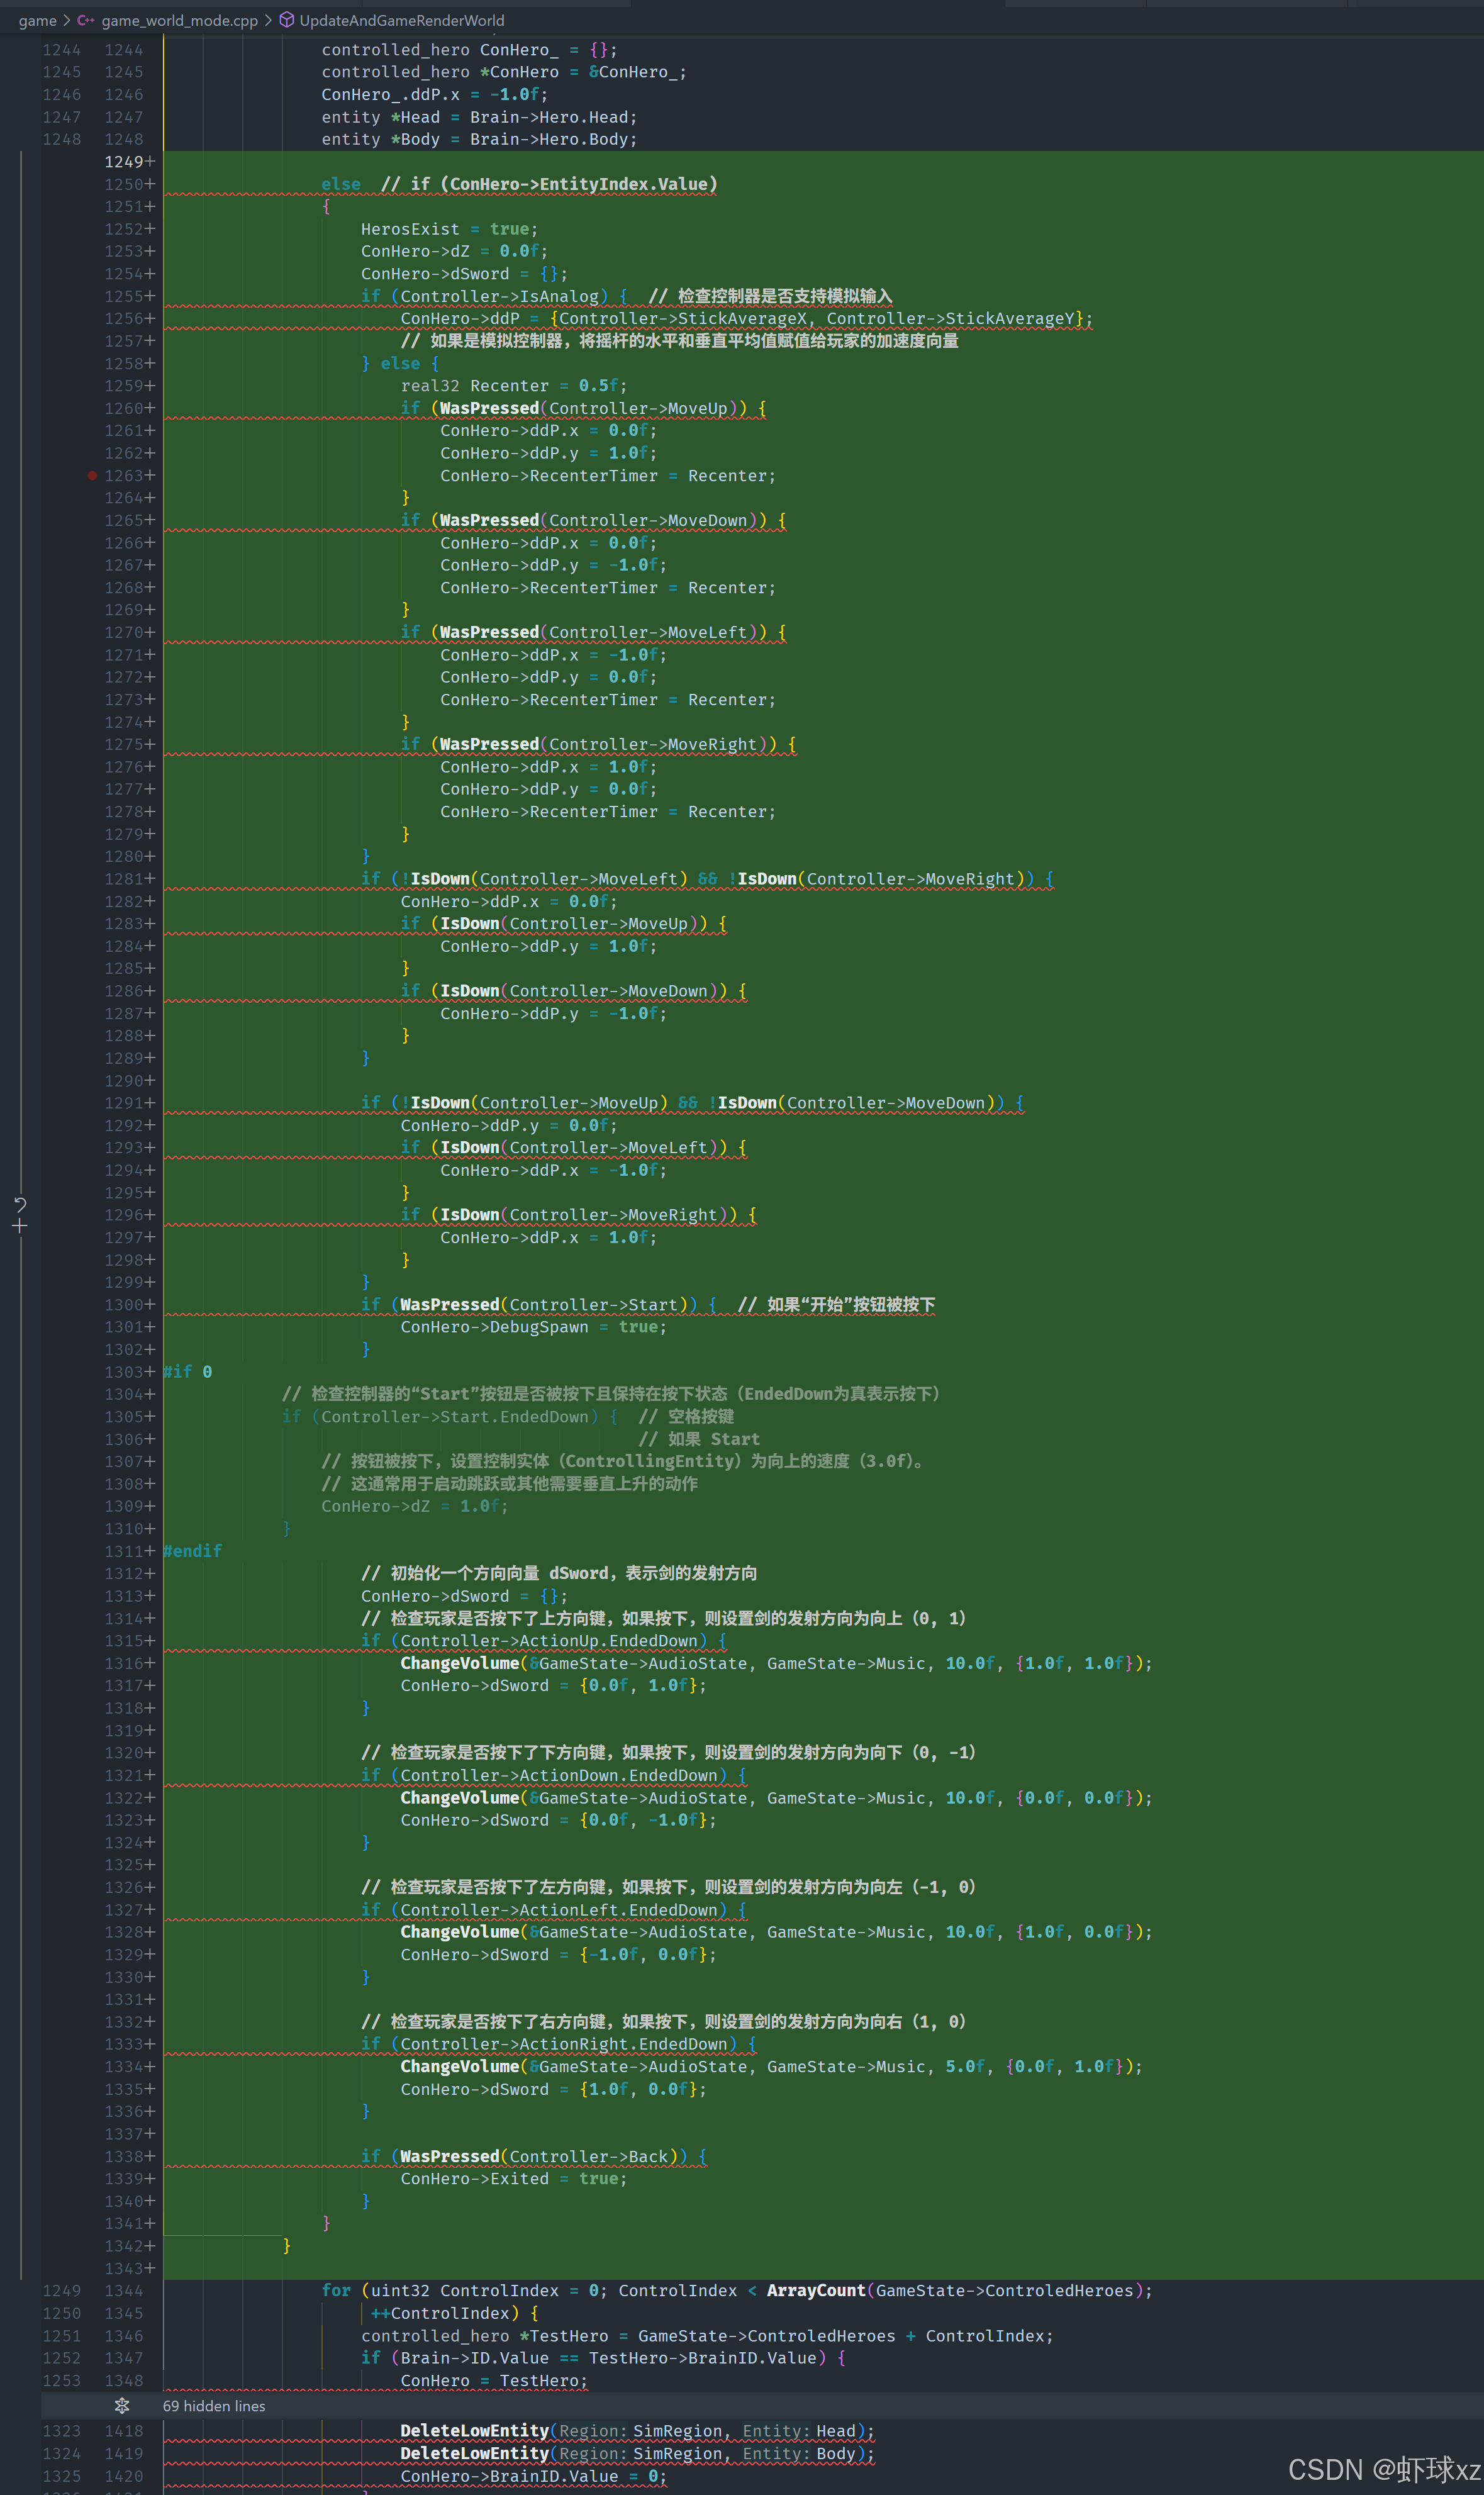The width and height of the screenshot is (1484, 2495).
Task: Click the C++ file icon in breadcrumb
Action: pos(86,20)
